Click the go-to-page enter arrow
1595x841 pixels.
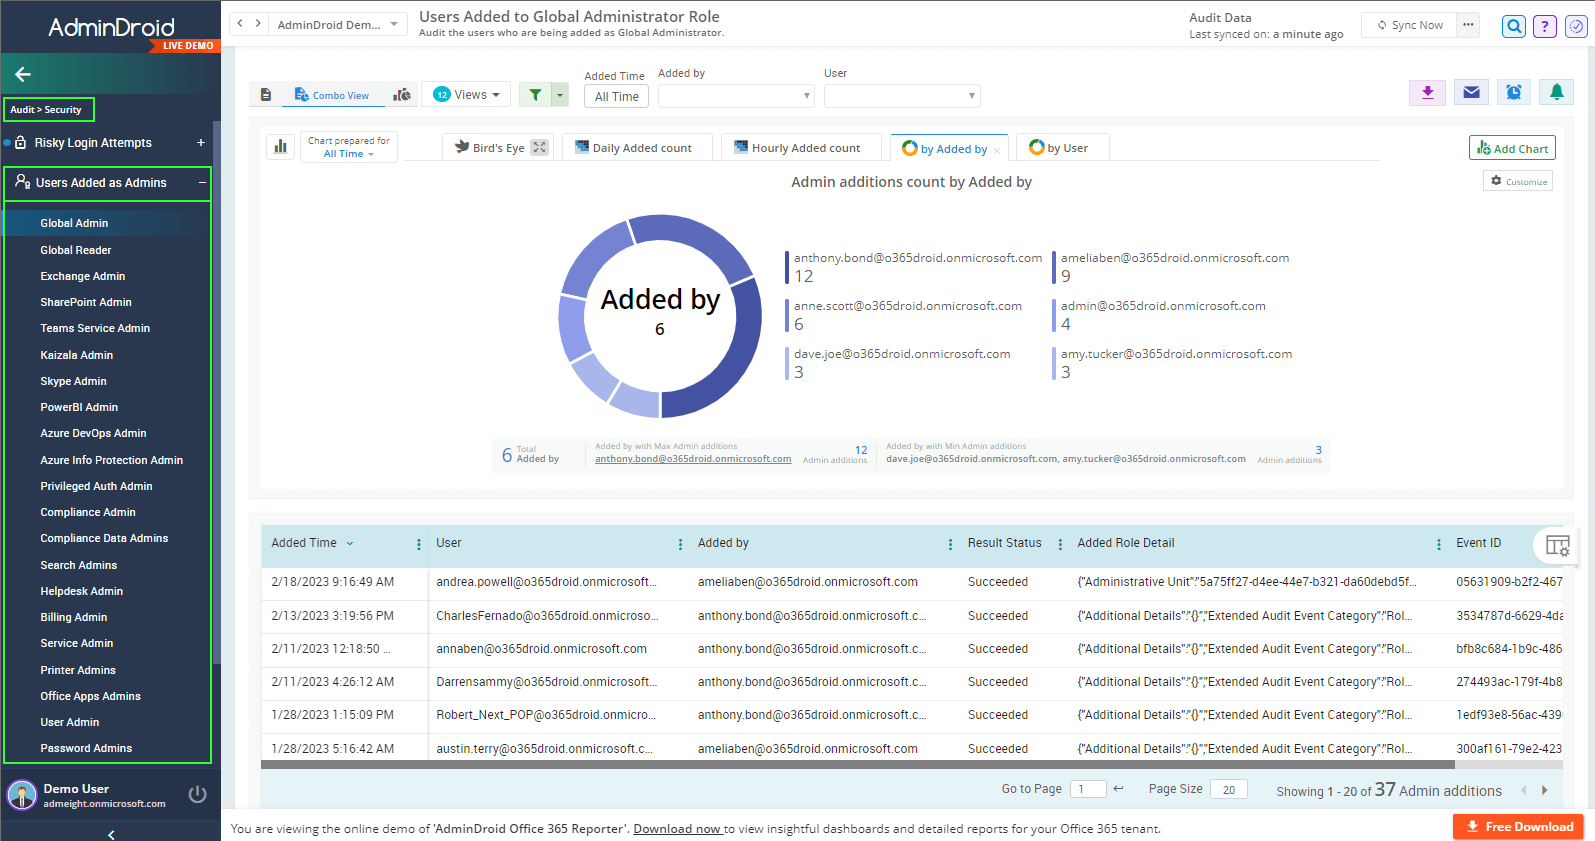coord(1118,789)
